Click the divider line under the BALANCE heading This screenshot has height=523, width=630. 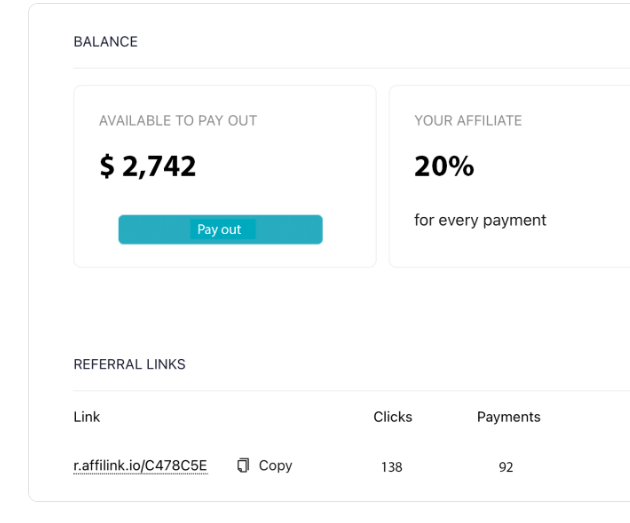pos(350,68)
